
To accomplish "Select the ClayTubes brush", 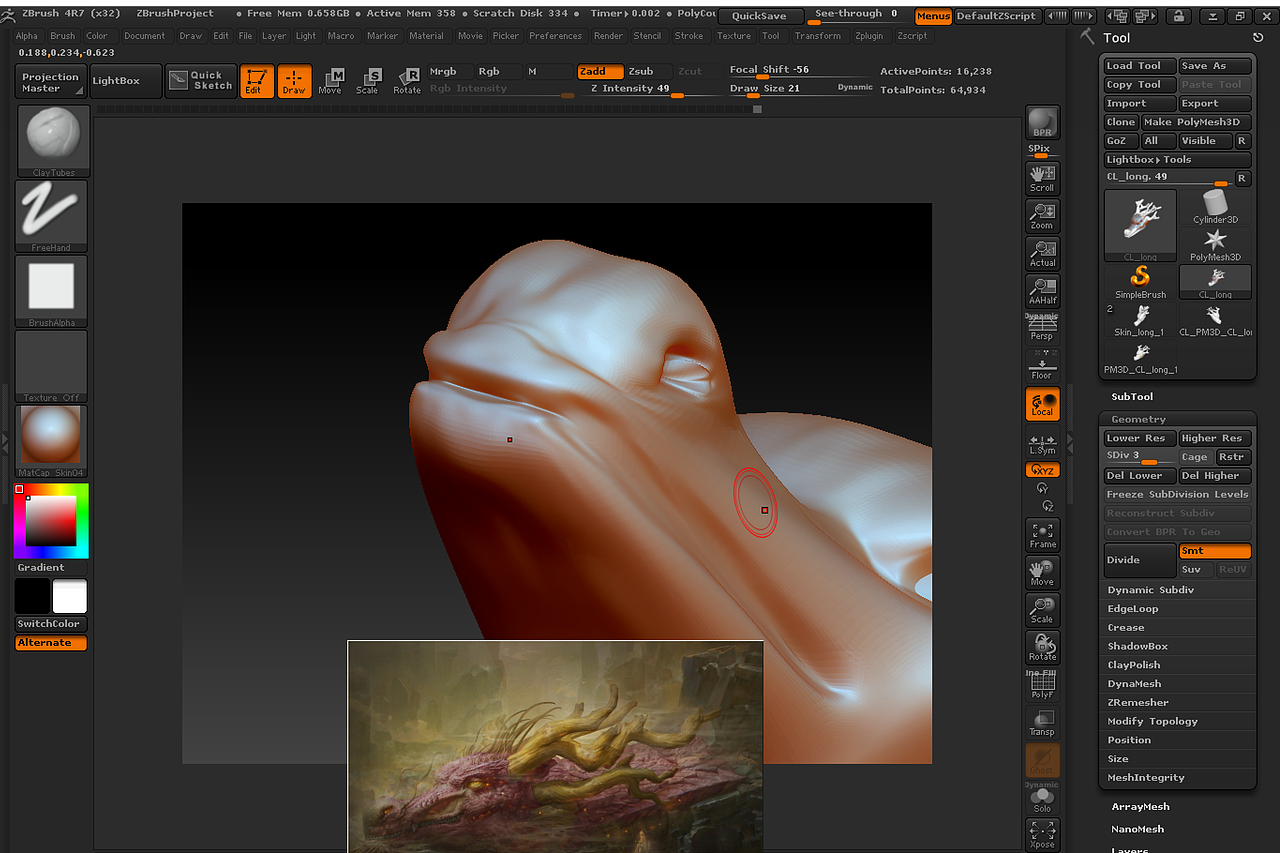I will [52, 138].
